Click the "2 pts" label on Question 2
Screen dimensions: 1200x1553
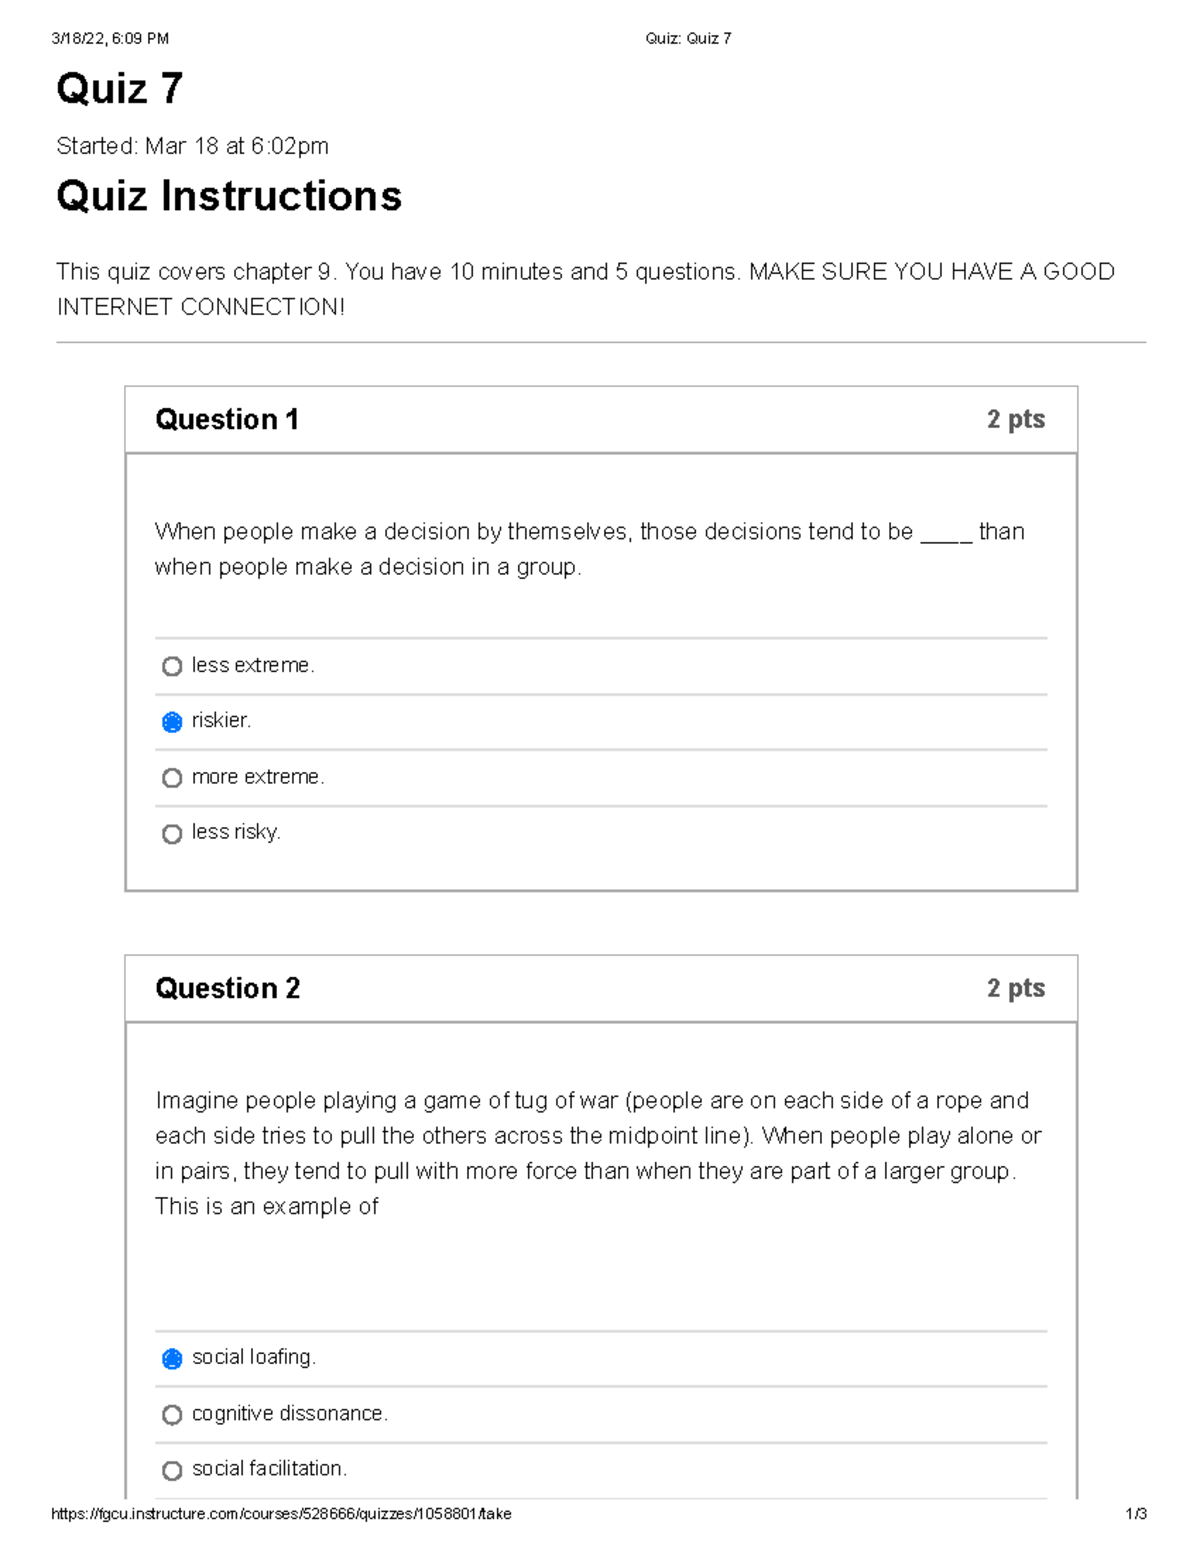coord(1015,988)
